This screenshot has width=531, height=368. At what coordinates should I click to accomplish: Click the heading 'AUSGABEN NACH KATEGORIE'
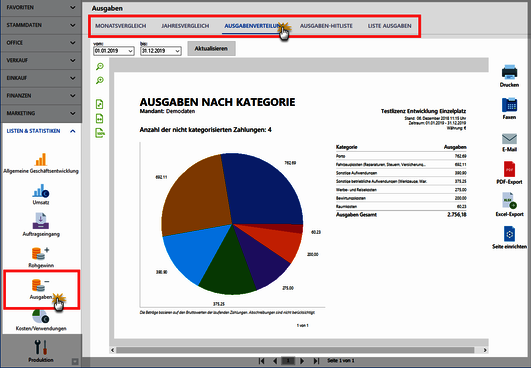tap(217, 102)
